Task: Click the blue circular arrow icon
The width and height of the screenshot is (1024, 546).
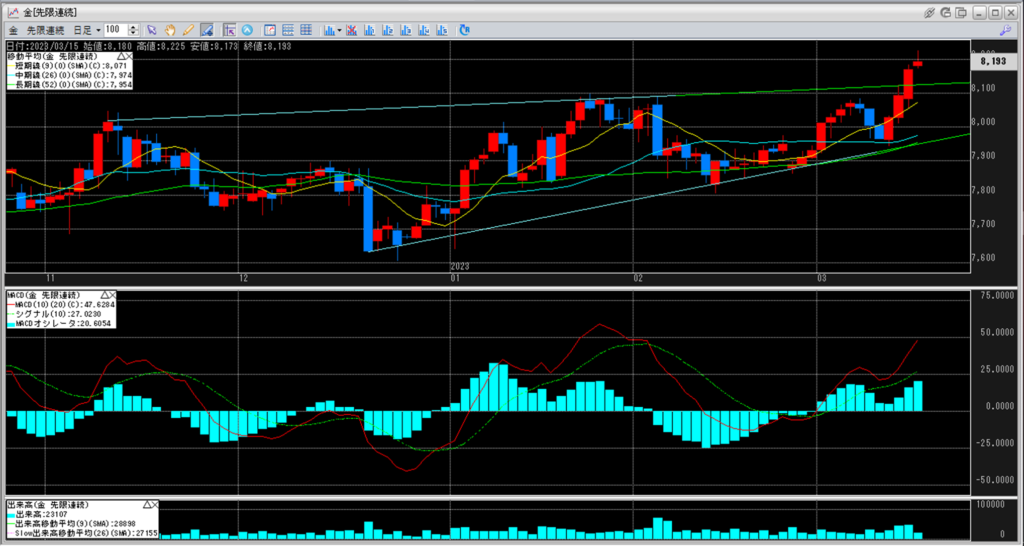Action: tap(247, 30)
